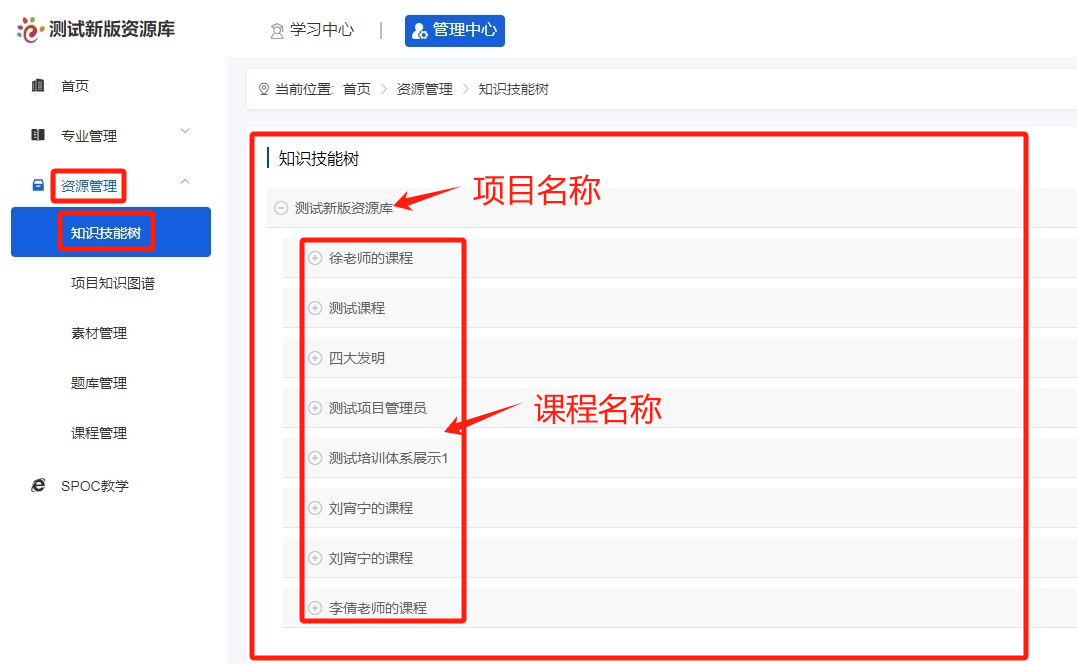
Task: Expand the 四大发明 node
Action: coord(315,358)
